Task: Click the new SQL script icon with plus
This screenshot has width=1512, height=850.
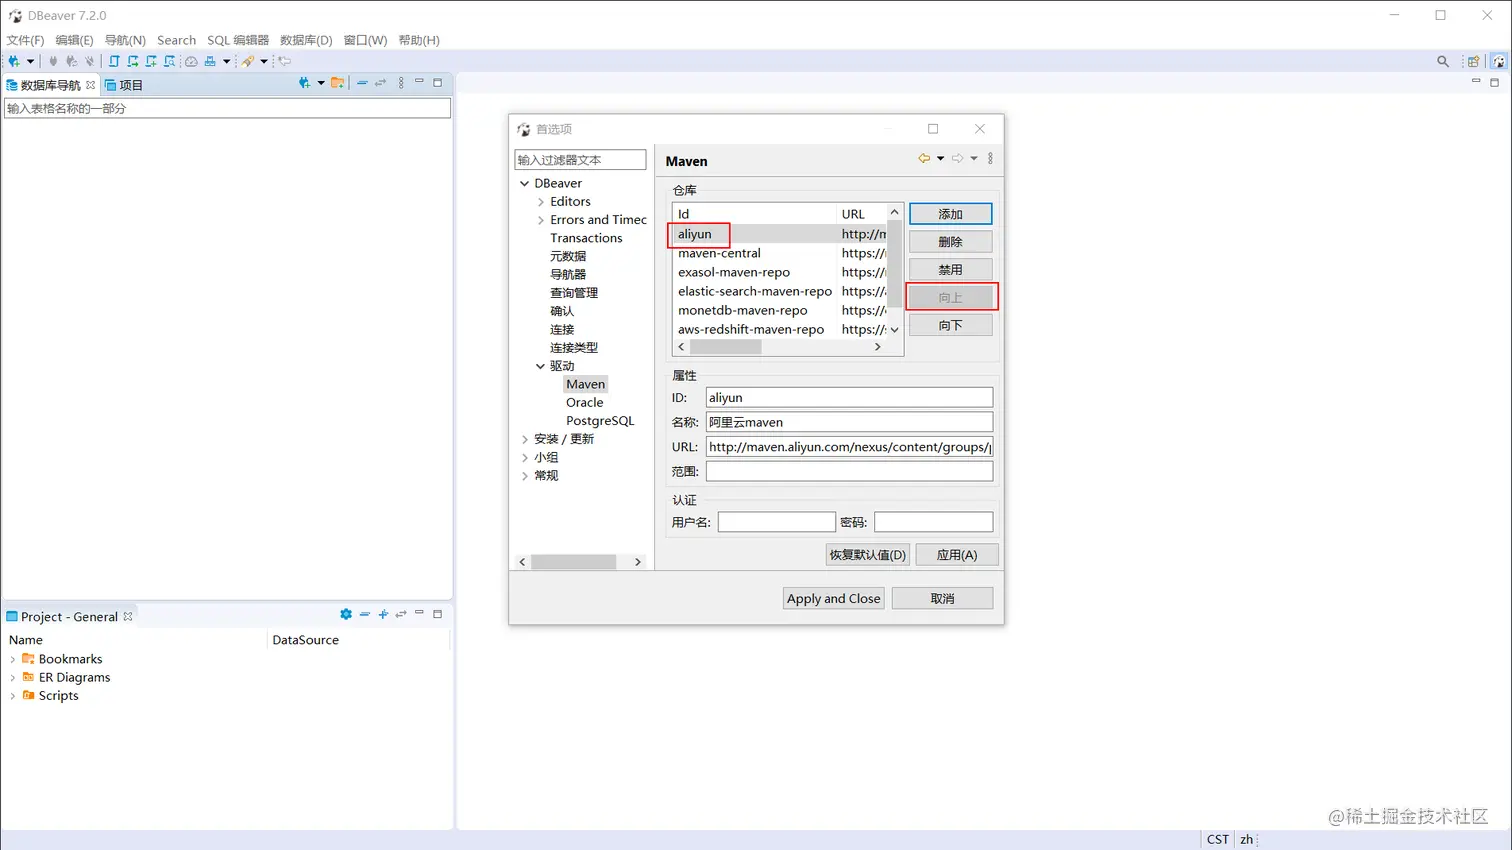Action: coord(151,61)
